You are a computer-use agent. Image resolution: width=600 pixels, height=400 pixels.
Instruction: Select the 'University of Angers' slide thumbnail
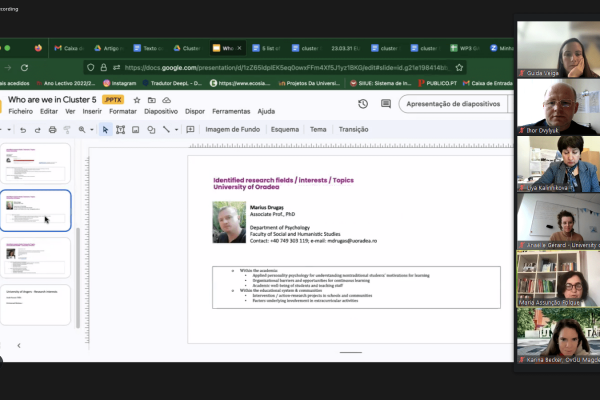coord(36,305)
